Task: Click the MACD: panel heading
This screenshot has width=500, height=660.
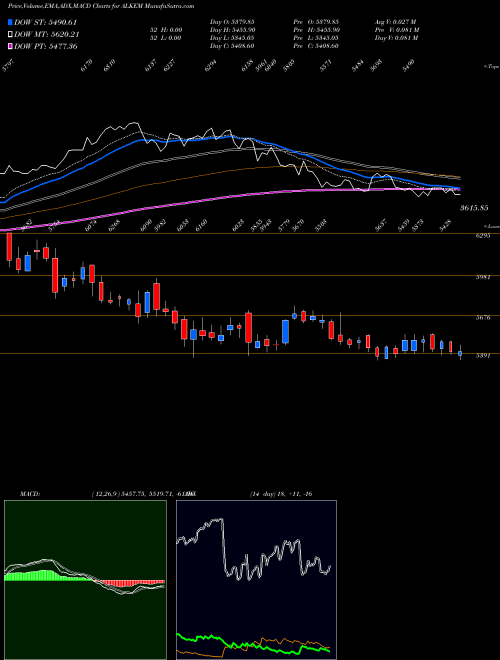Action: click(29, 494)
